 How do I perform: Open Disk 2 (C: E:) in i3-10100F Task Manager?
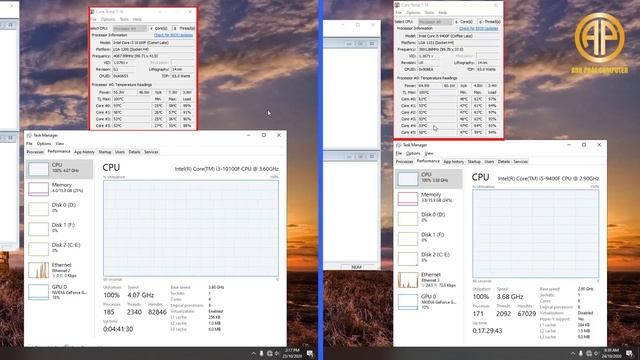(x=60, y=249)
